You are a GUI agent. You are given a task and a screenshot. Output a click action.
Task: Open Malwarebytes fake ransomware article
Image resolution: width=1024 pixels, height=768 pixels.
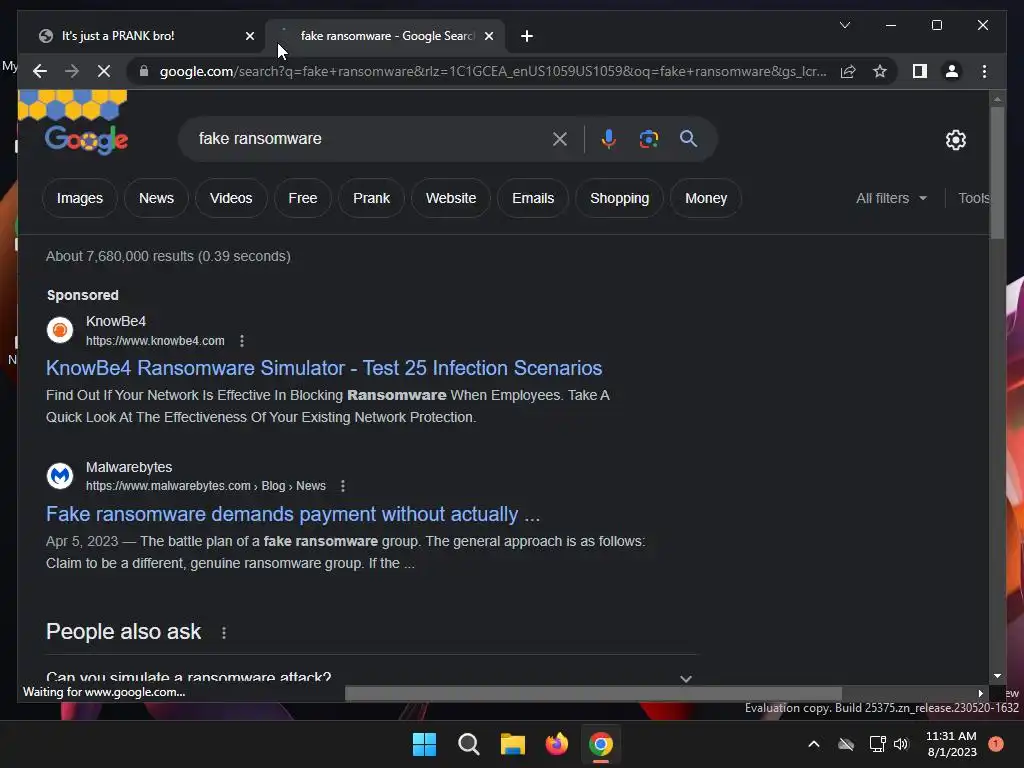(x=293, y=514)
